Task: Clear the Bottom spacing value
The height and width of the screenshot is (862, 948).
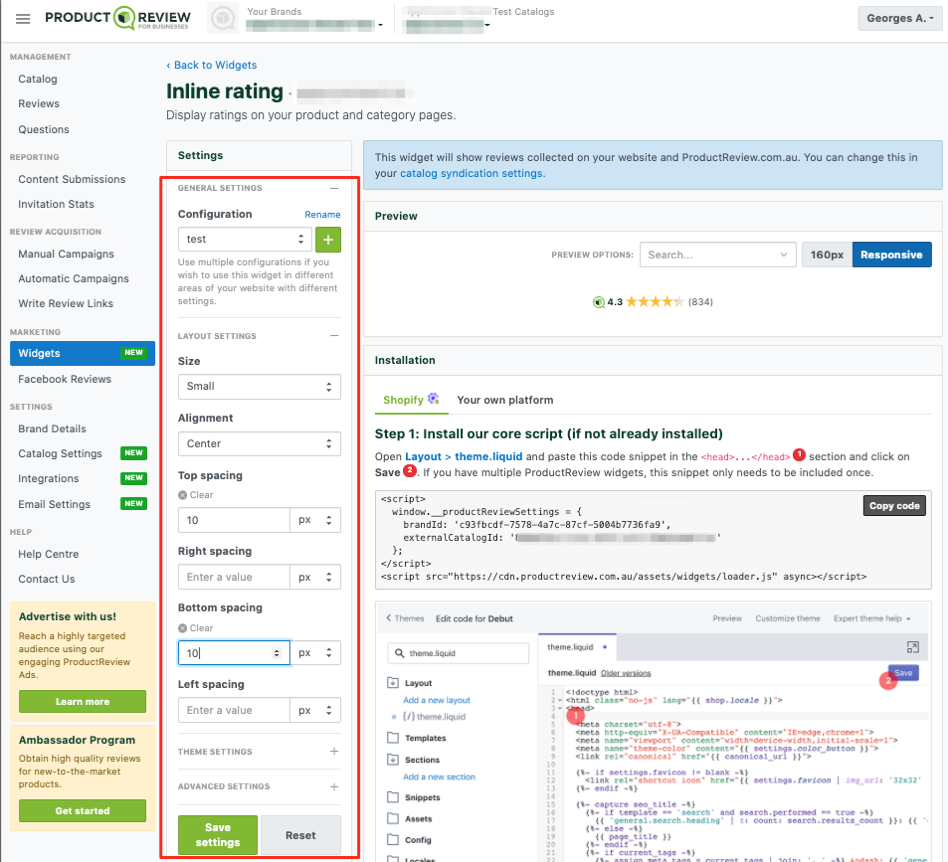Action: [x=195, y=628]
